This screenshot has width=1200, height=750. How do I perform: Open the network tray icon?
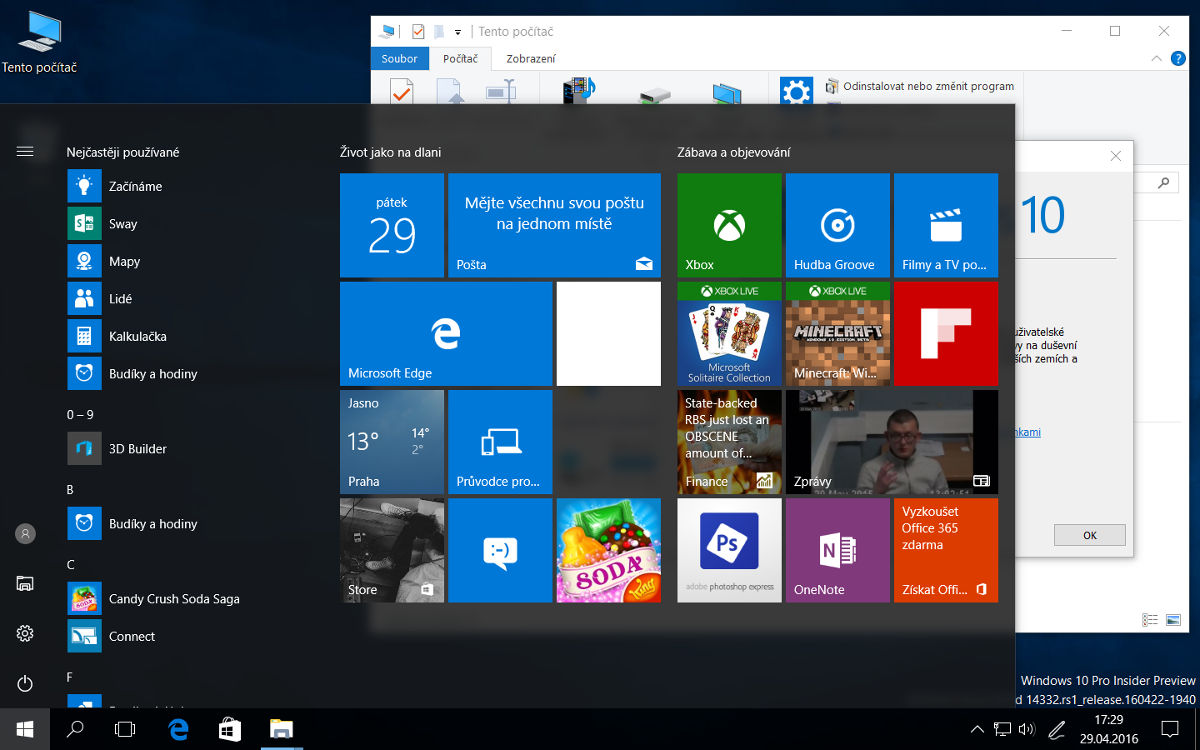point(1003,729)
